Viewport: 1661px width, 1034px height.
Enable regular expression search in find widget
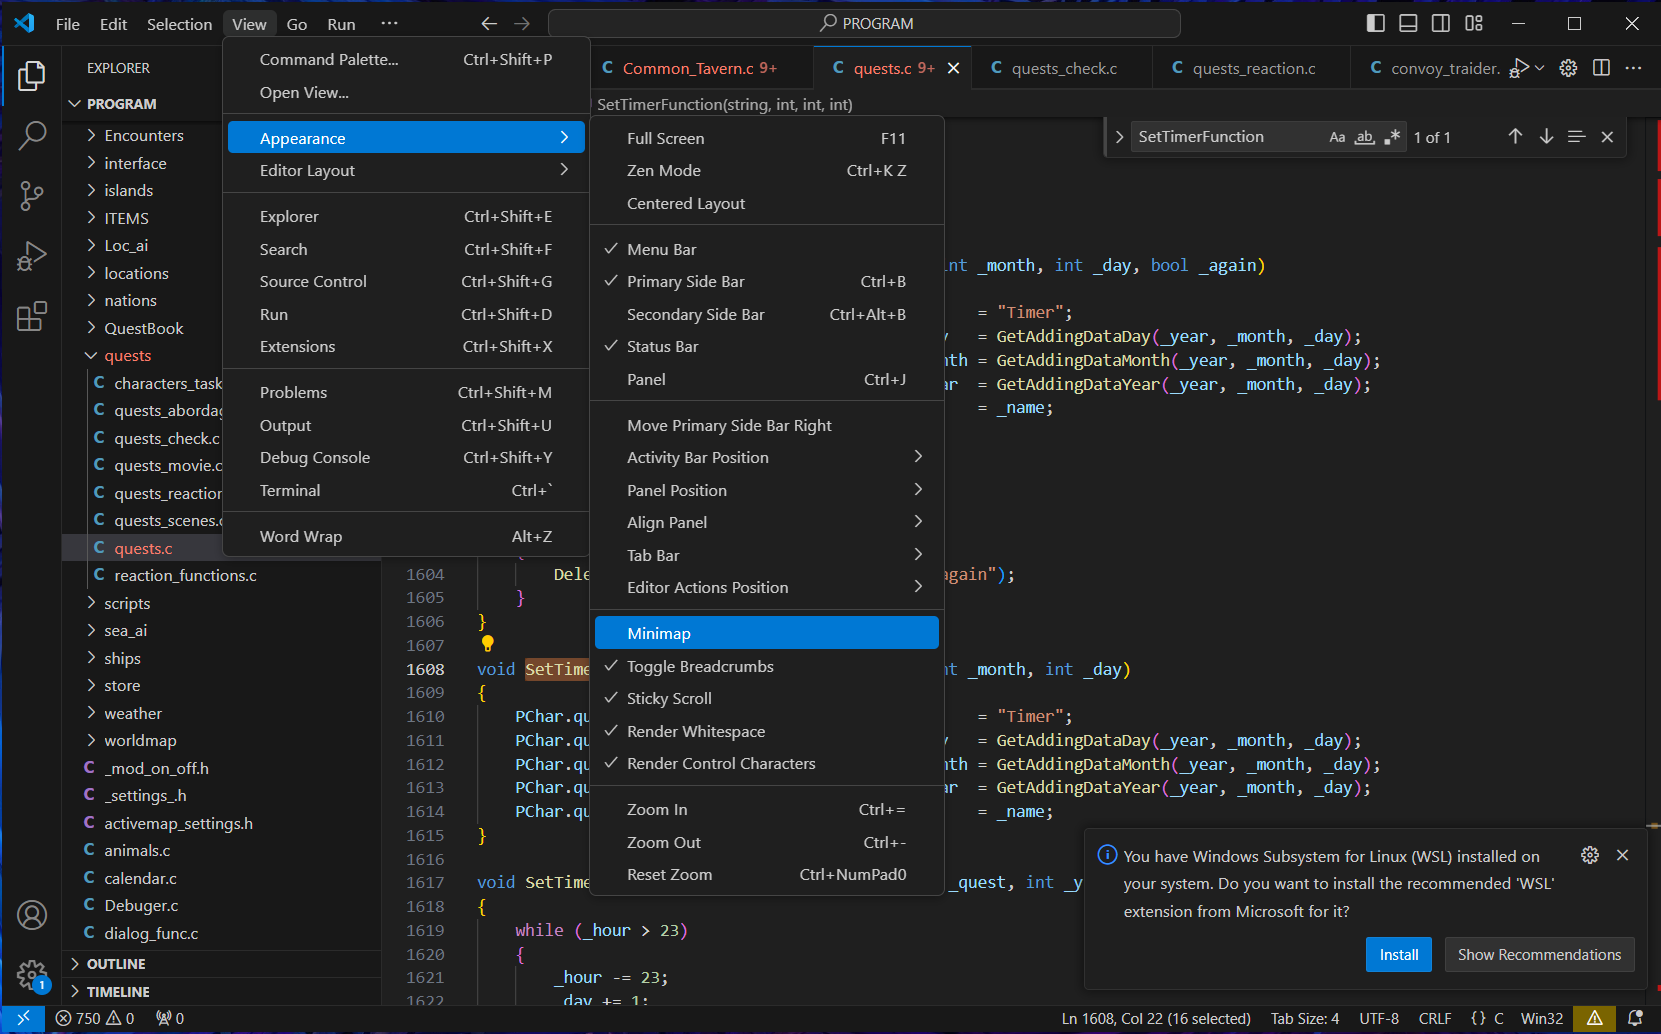[x=1391, y=137]
